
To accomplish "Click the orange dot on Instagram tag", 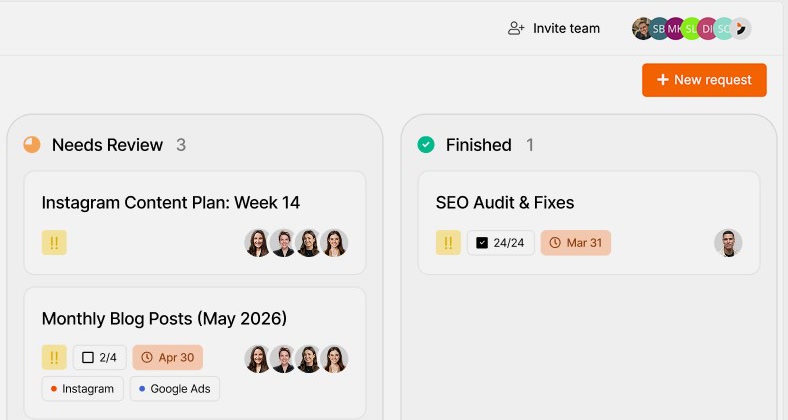I will click(54, 389).
